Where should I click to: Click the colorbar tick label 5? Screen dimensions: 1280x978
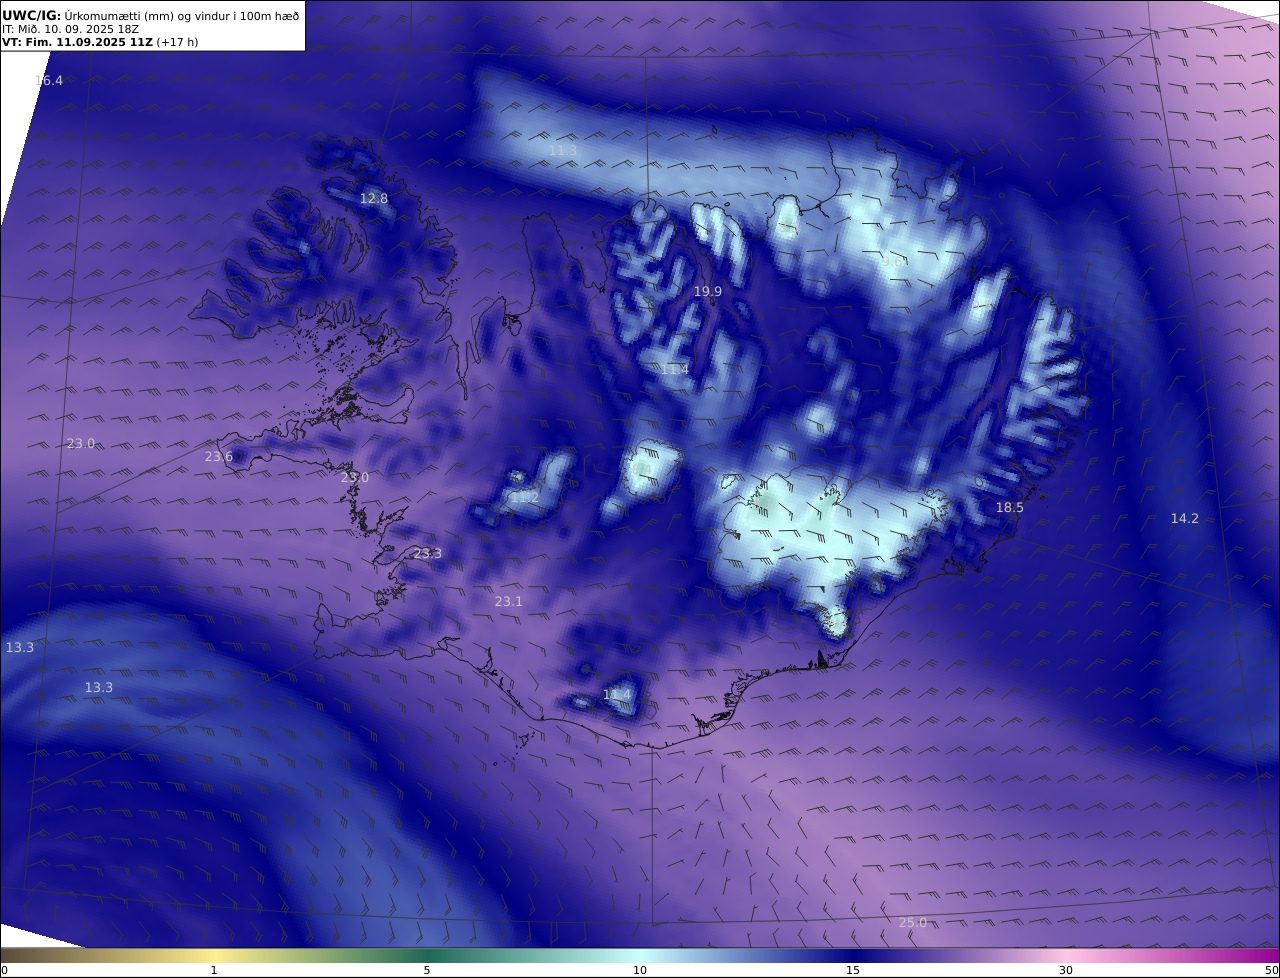click(427, 970)
